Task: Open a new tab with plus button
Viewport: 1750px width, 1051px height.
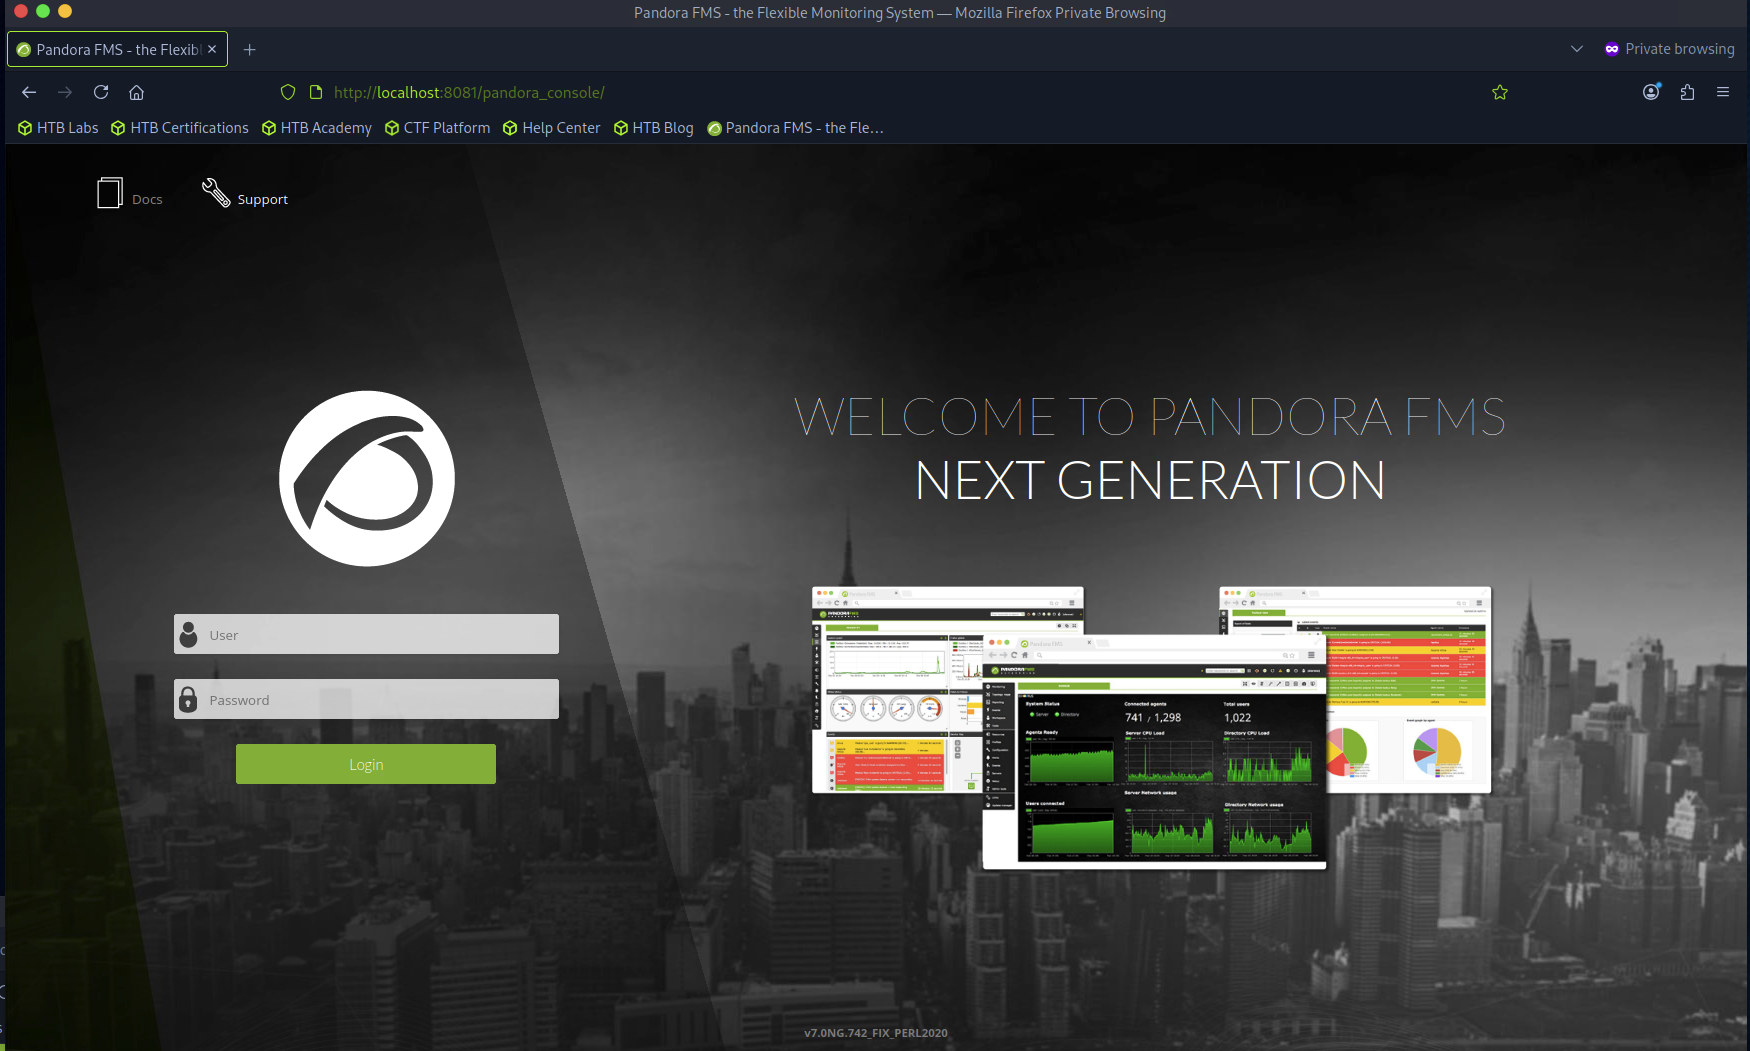Action: pos(250,49)
